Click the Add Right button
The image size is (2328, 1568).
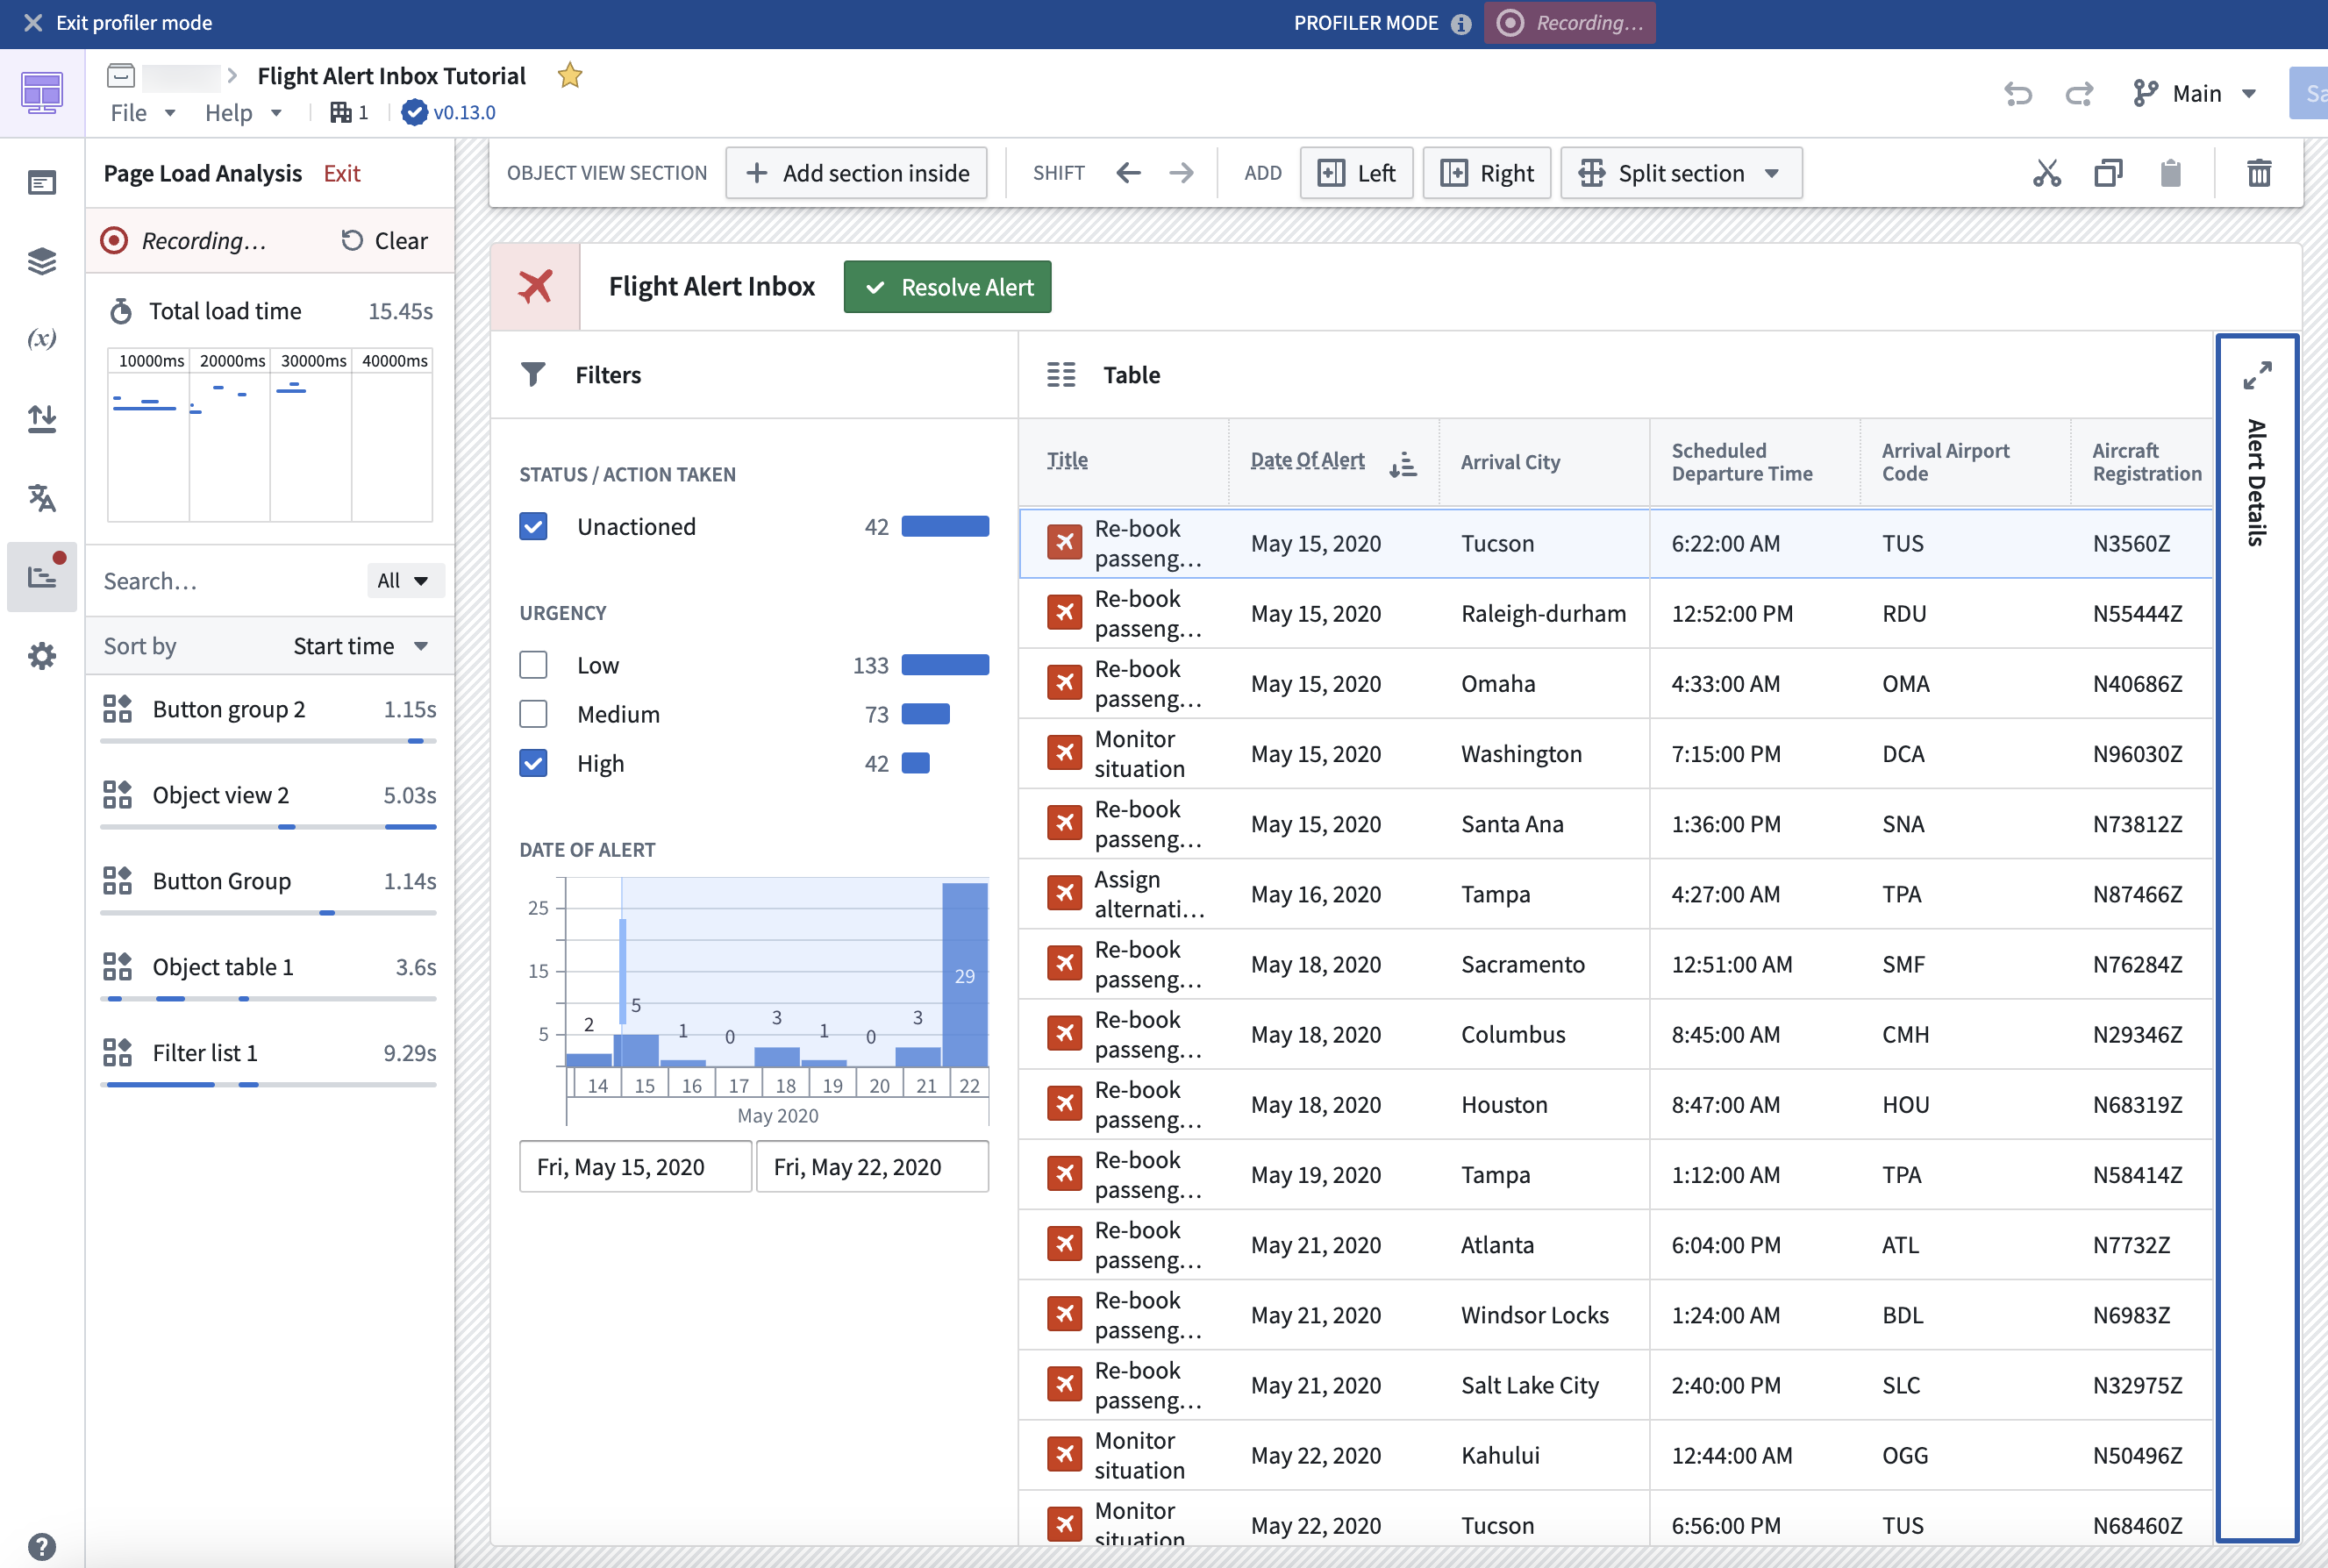[1486, 173]
